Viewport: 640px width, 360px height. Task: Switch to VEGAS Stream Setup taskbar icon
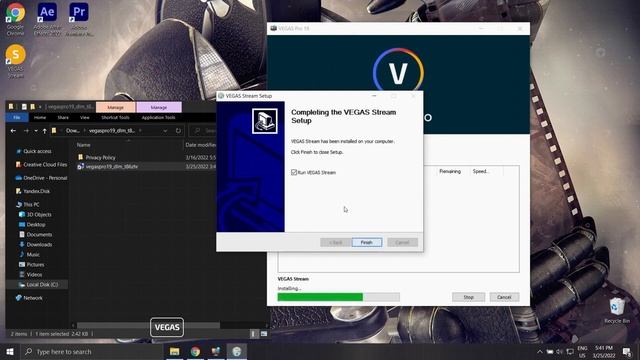tap(237, 351)
